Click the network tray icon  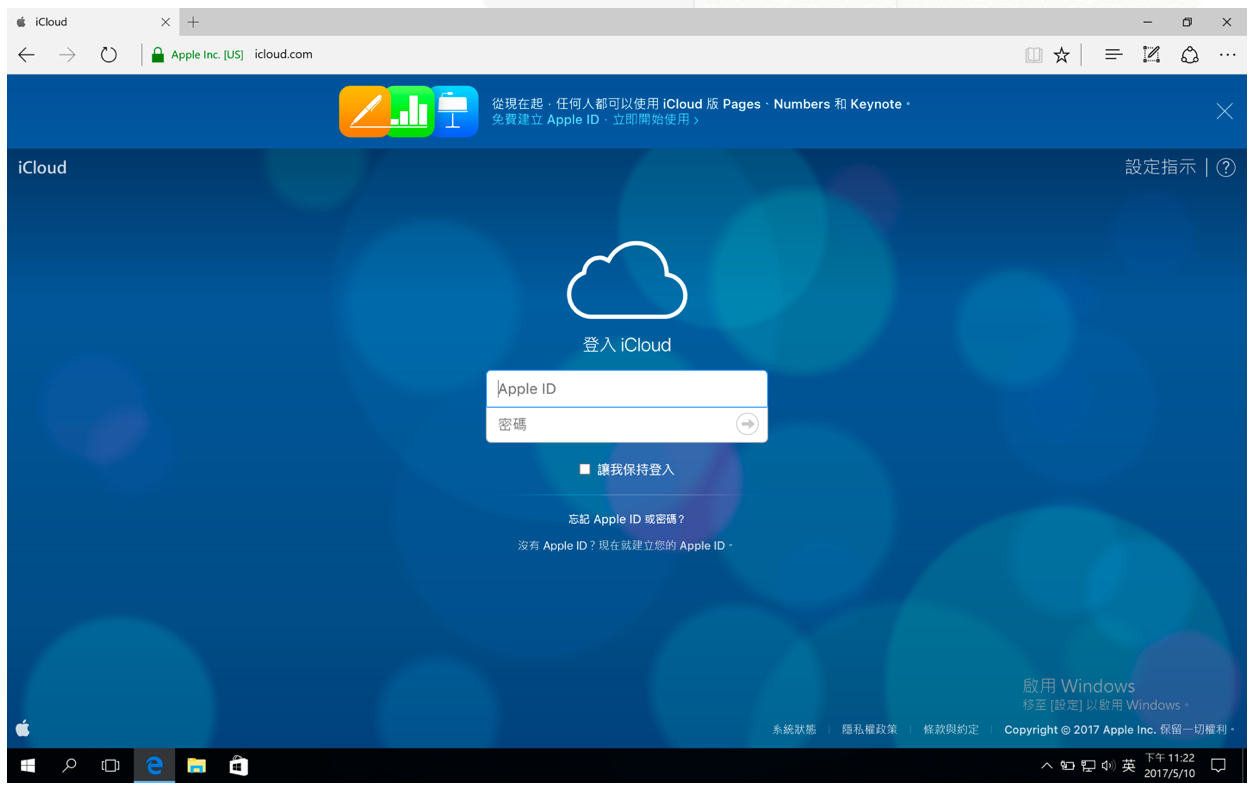pos(1088,766)
